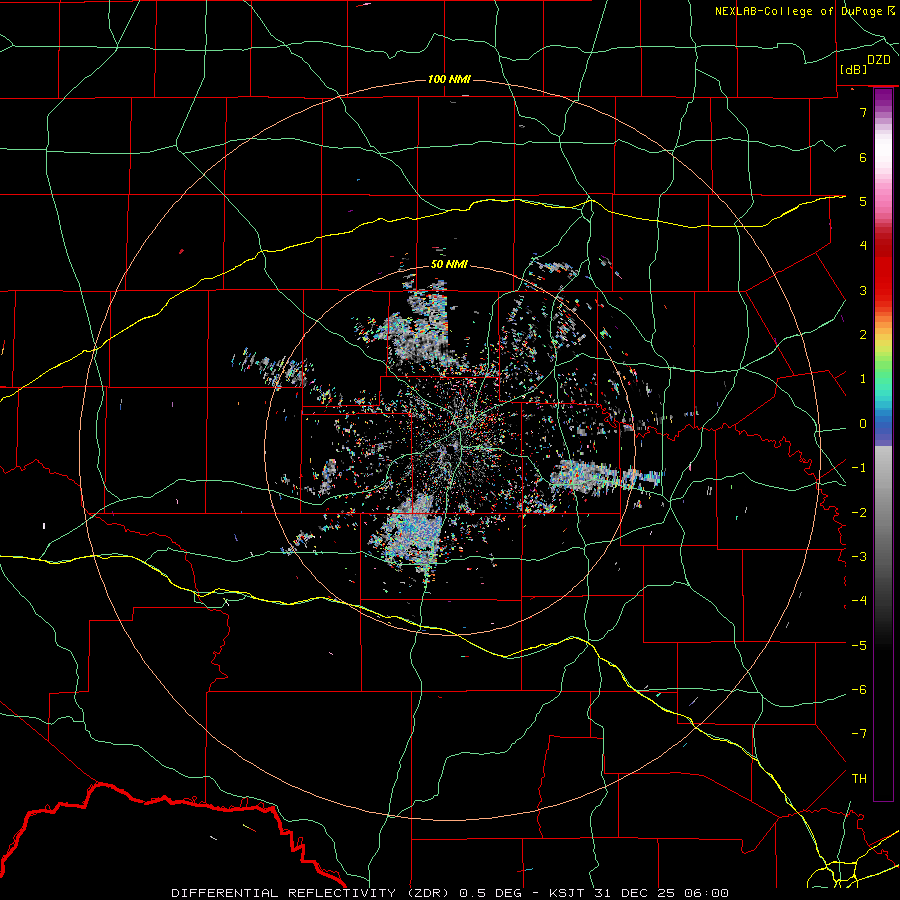The width and height of the screenshot is (900, 900).
Task: Click the "06:00" time in caption
Action: click(x=707, y=893)
